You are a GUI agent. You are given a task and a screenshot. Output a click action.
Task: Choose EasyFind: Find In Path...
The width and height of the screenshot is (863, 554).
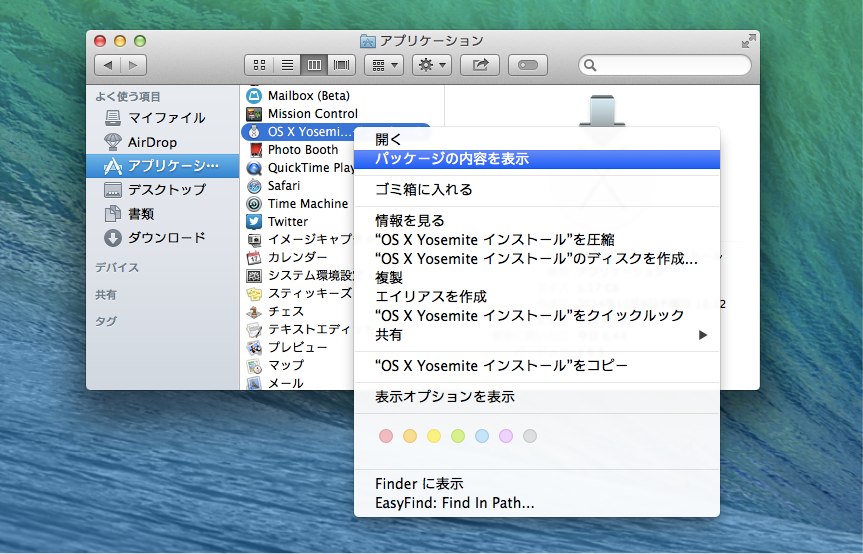(537, 503)
